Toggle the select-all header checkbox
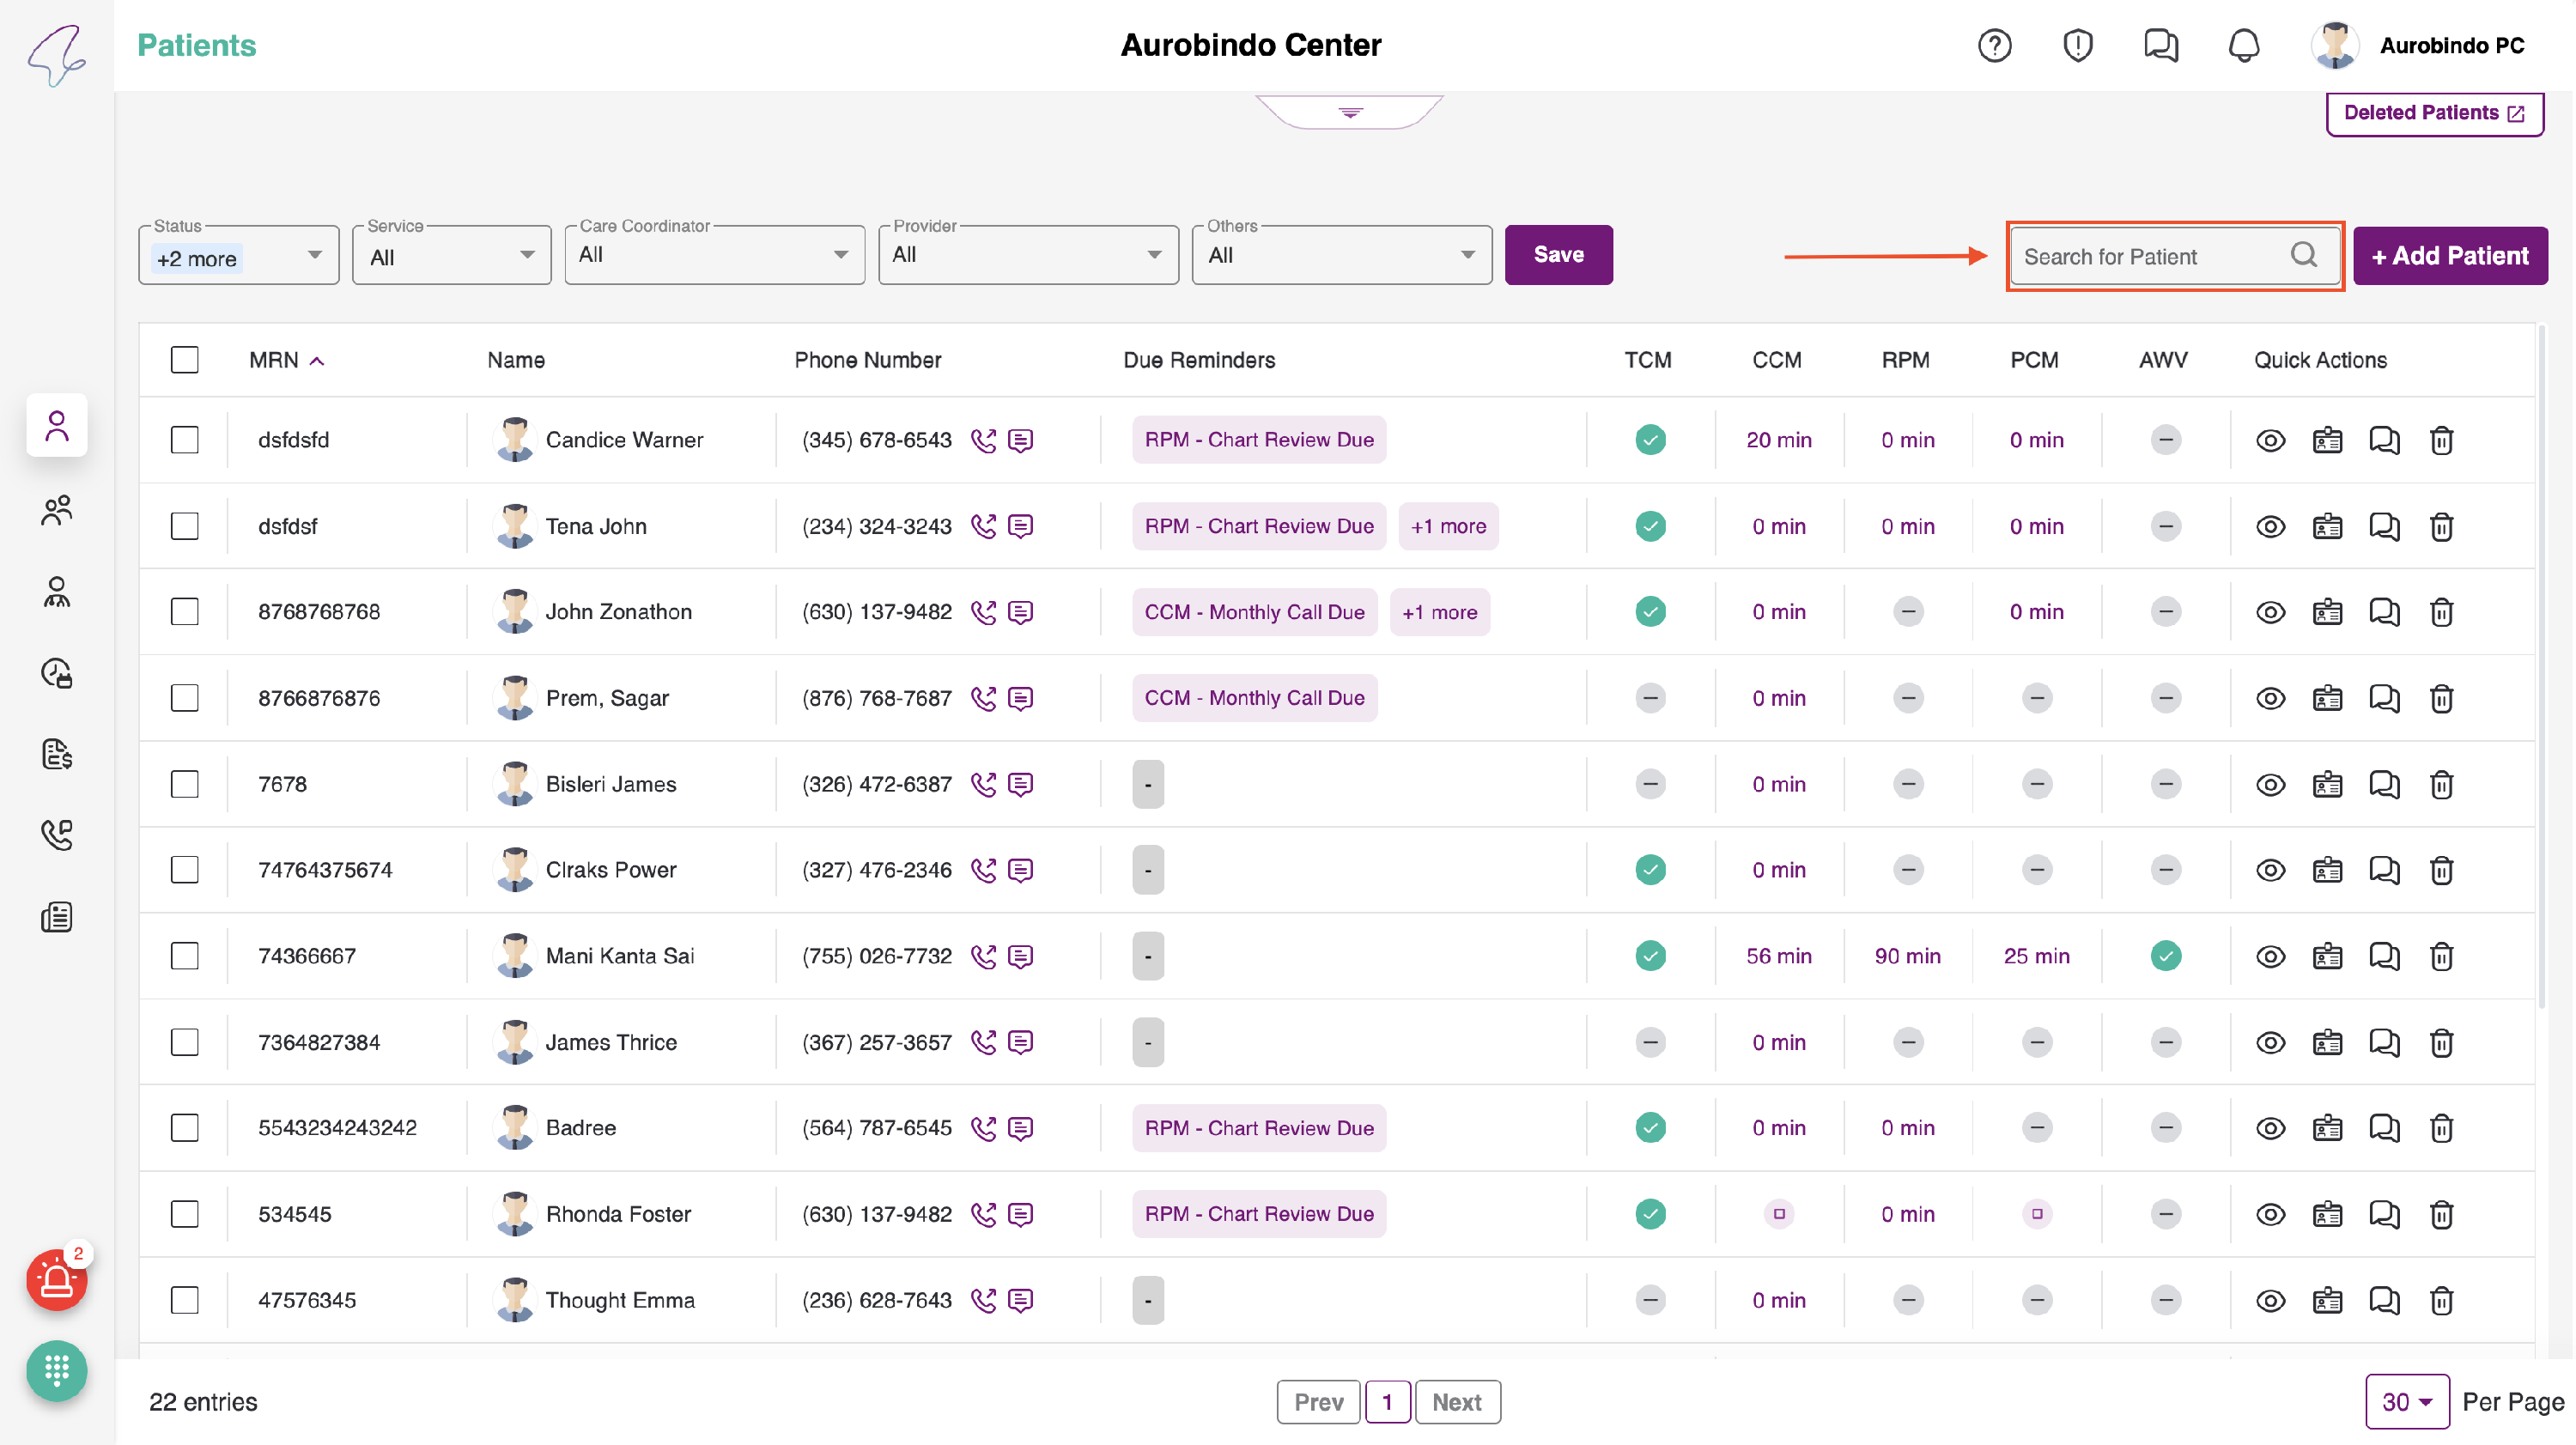 [x=185, y=360]
